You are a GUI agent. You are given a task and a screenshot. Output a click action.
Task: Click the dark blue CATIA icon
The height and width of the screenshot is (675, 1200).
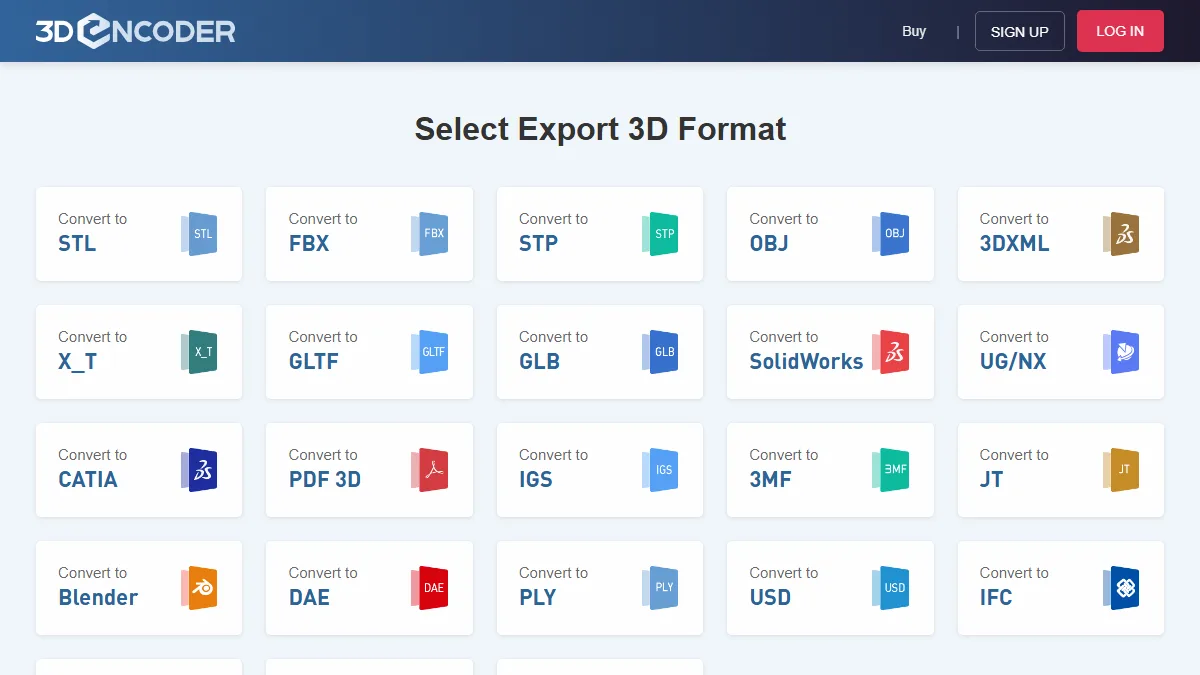click(x=199, y=470)
